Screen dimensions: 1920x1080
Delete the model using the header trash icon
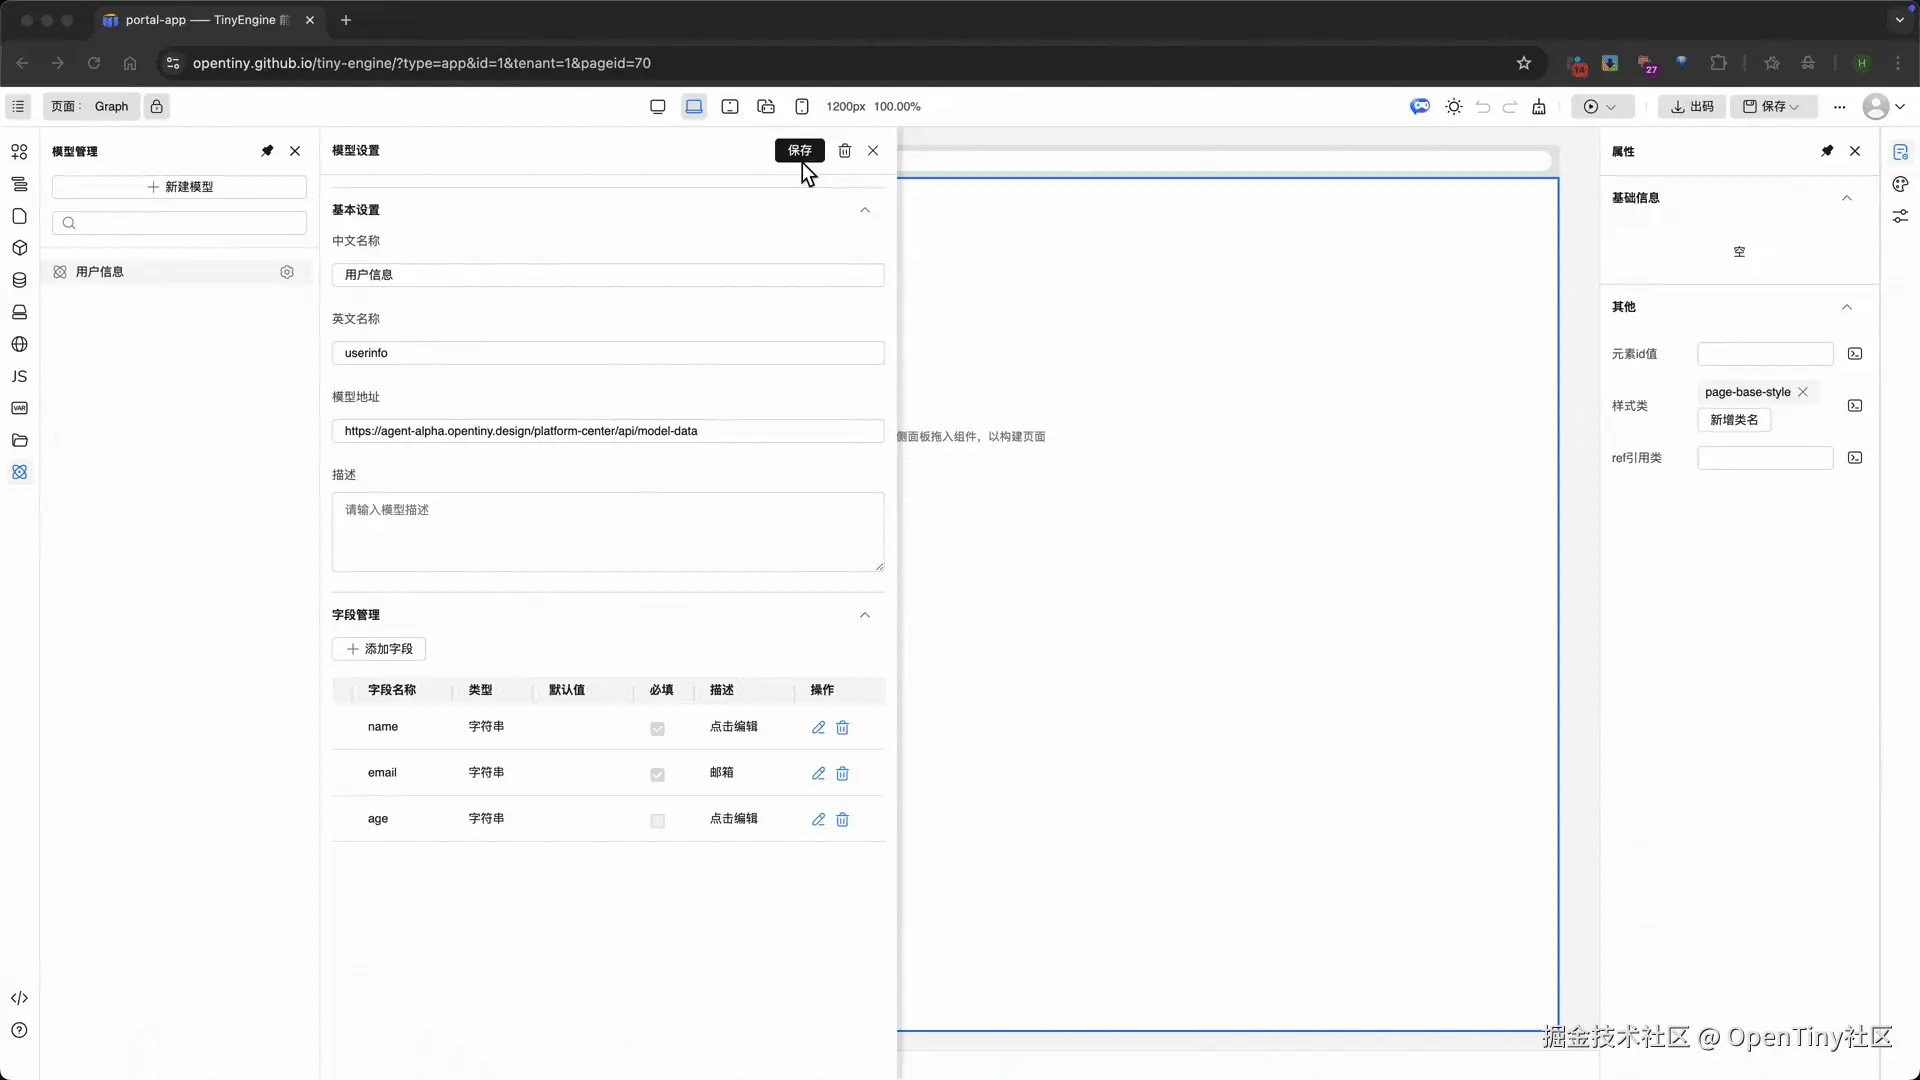(844, 150)
